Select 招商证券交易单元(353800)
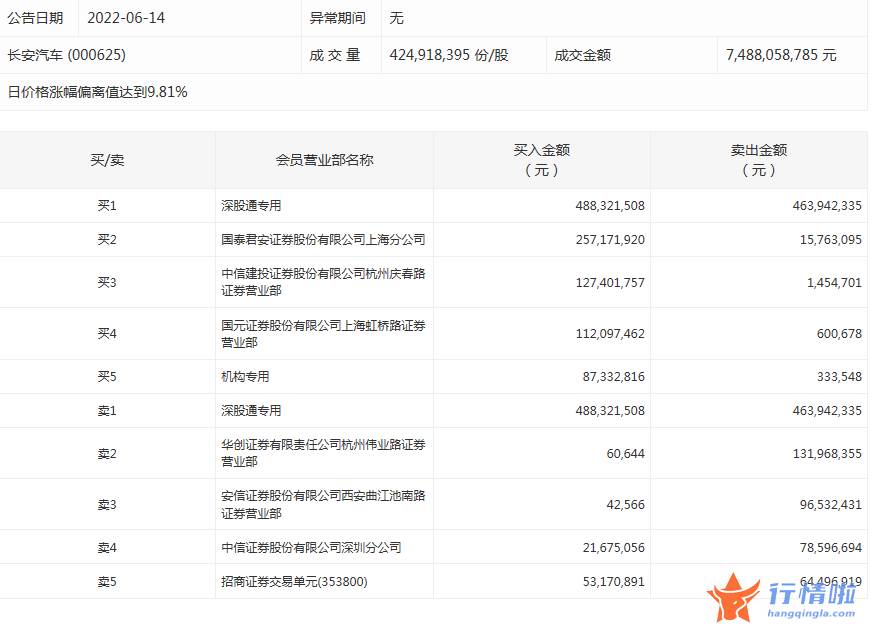The height and width of the screenshot is (628, 872). coord(294,582)
